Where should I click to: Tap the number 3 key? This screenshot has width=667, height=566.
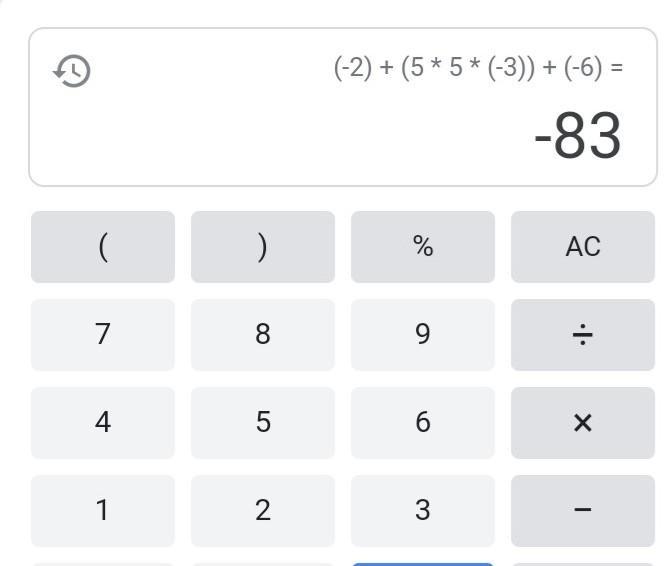423,511
